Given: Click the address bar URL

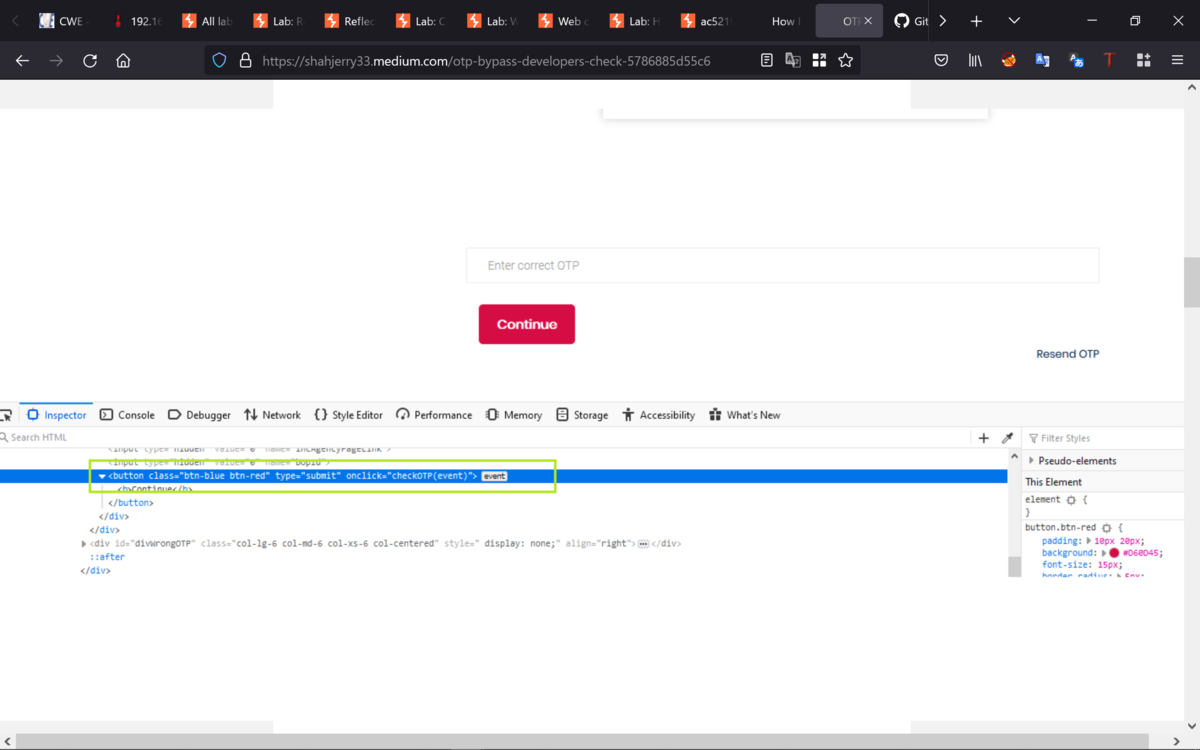Looking at the screenshot, I should (486, 61).
